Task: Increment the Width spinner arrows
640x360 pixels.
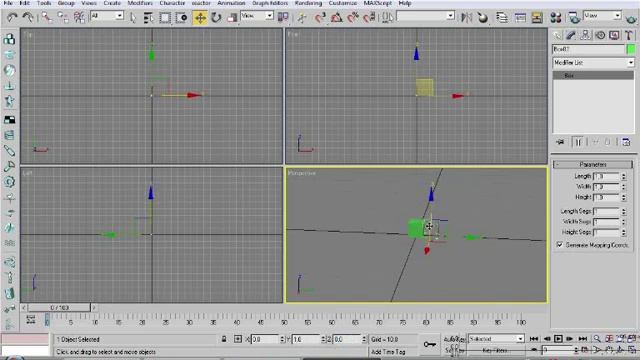Action: point(624,187)
